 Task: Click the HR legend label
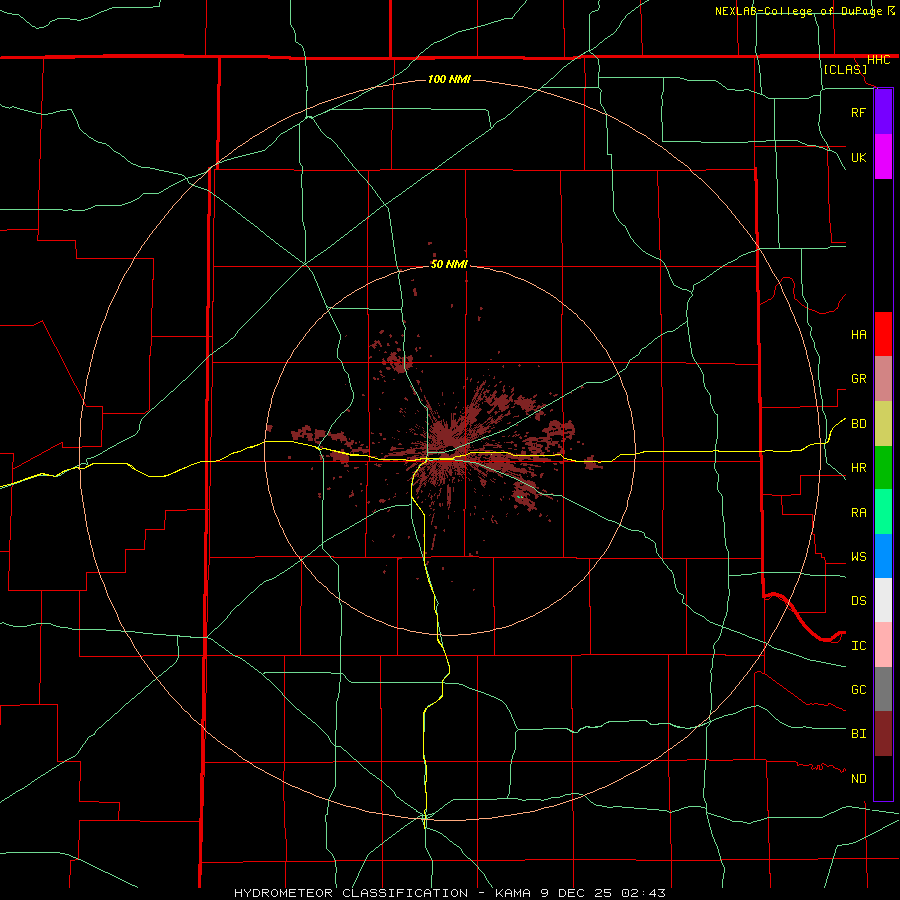point(858,468)
